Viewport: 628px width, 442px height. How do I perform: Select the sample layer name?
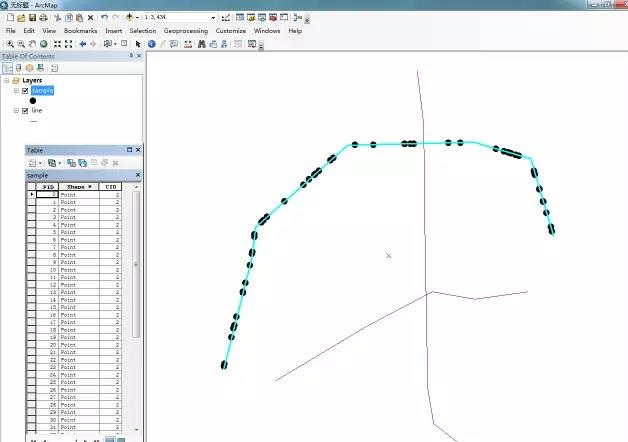point(42,91)
